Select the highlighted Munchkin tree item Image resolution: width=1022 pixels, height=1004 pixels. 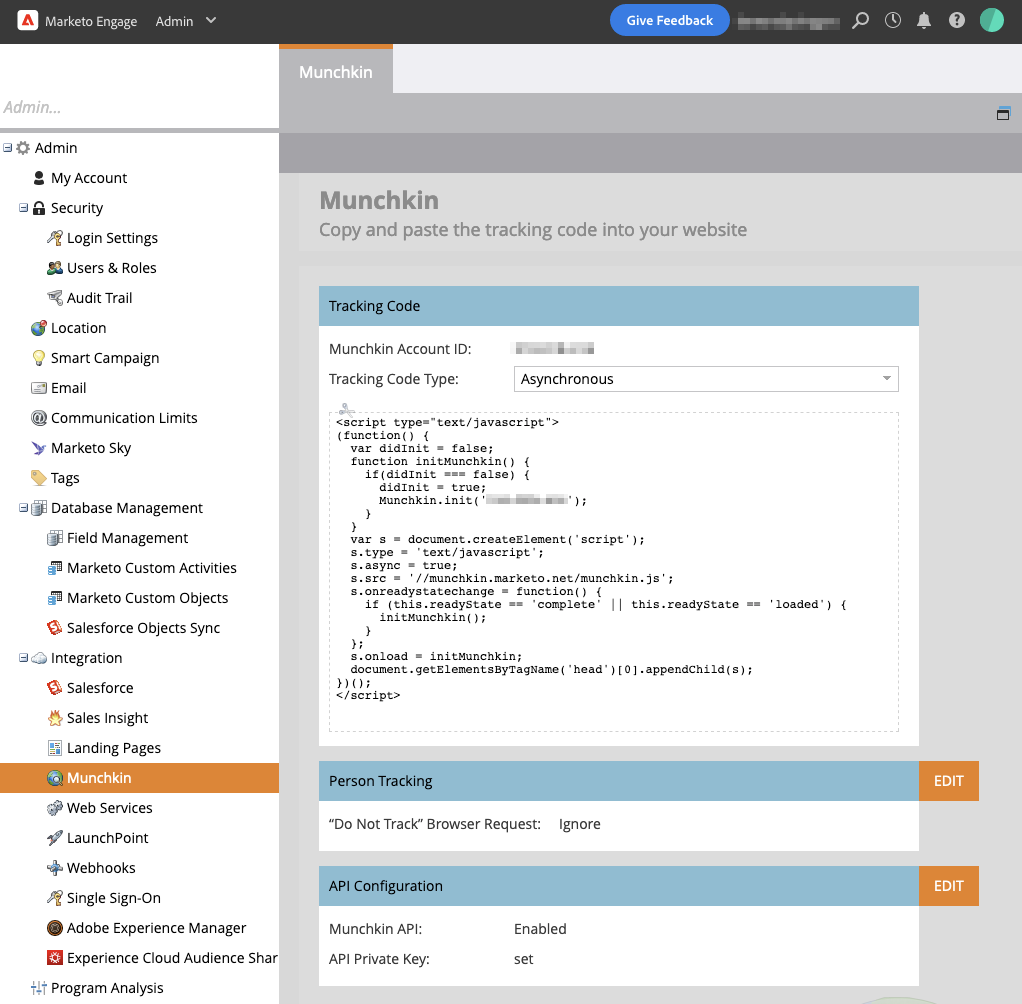click(x=139, y=778)
